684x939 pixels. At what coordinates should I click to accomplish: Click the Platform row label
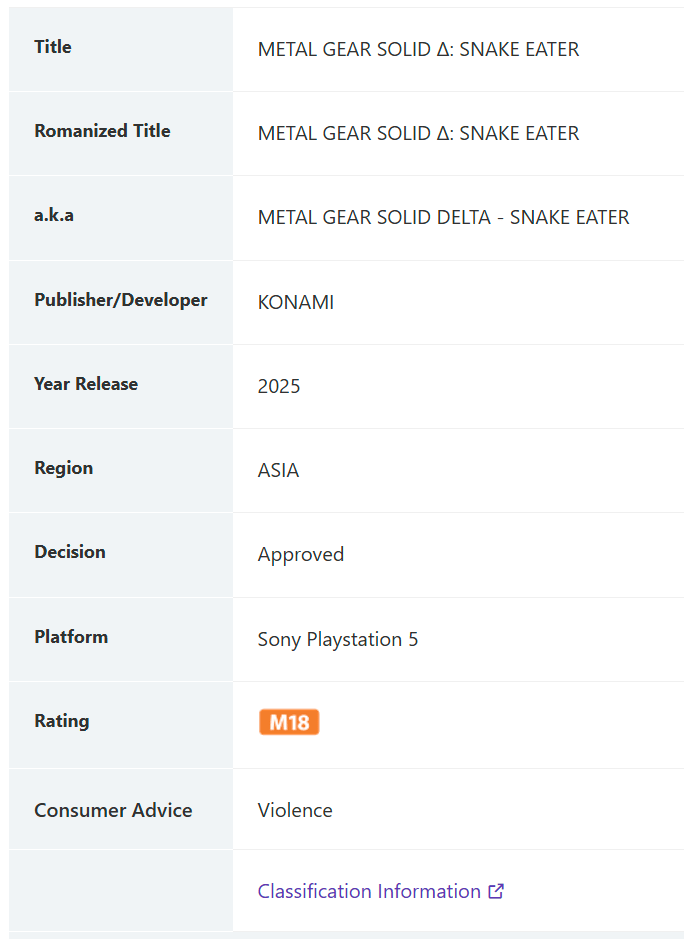click(71, 637)
